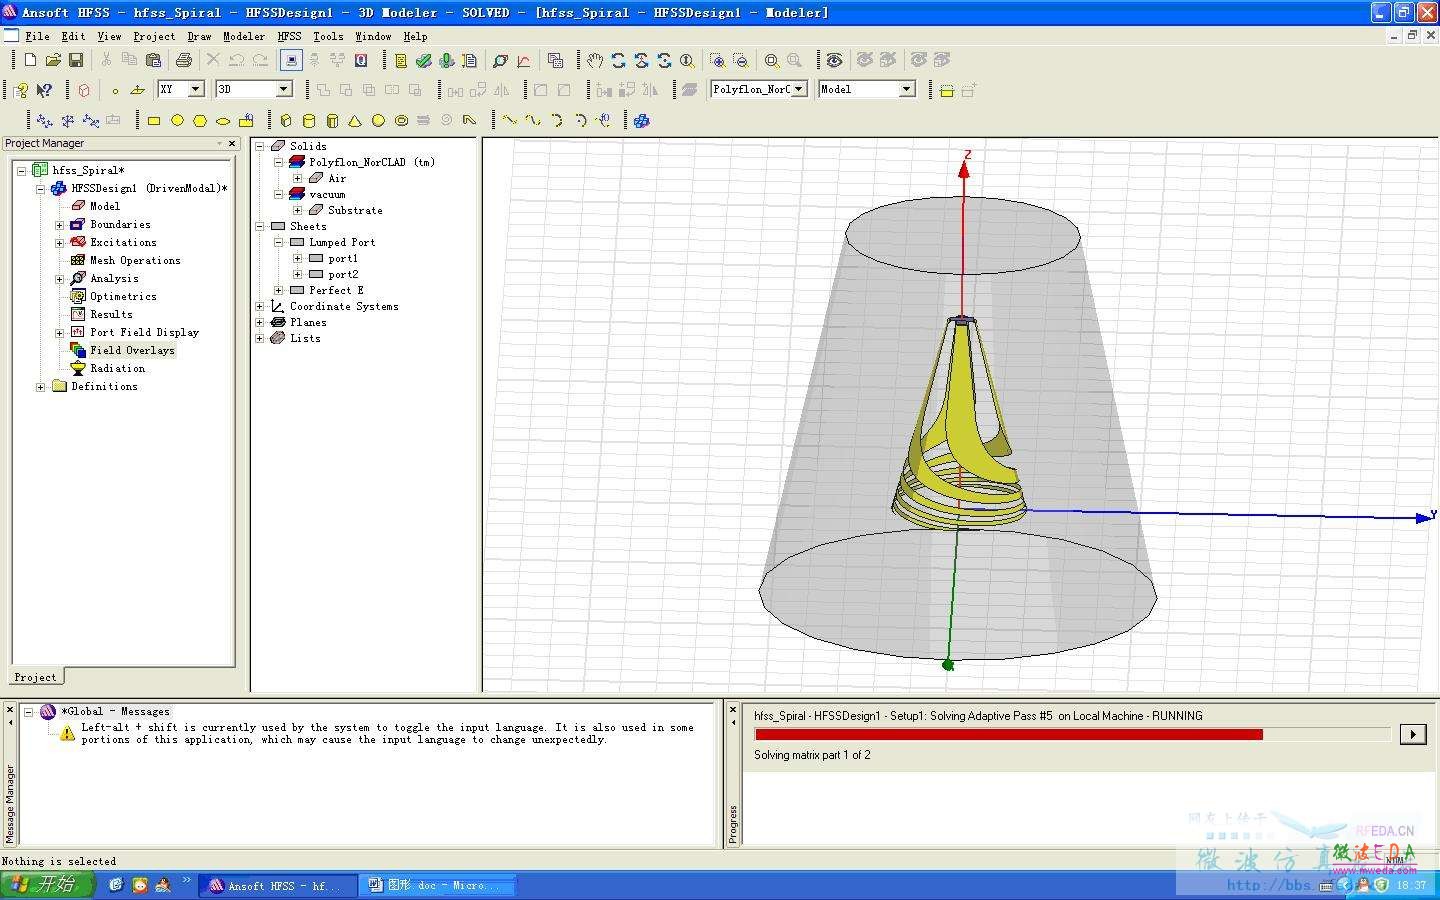Viewport: 1440px width, 900px height.
Task: Select the Draw Cylinder tool
Action: pyautogui.click(x=309, y=121)
